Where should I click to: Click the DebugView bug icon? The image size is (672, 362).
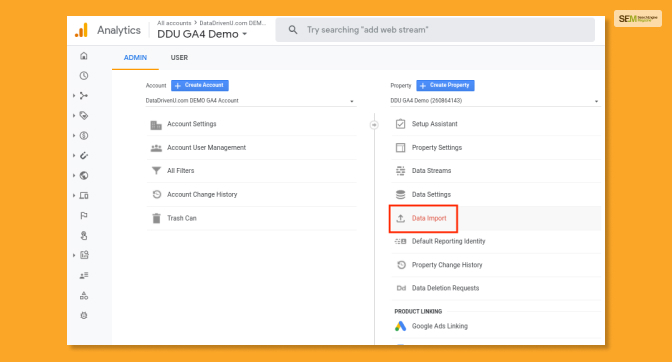pyautogui.click(x=84, y=315)
